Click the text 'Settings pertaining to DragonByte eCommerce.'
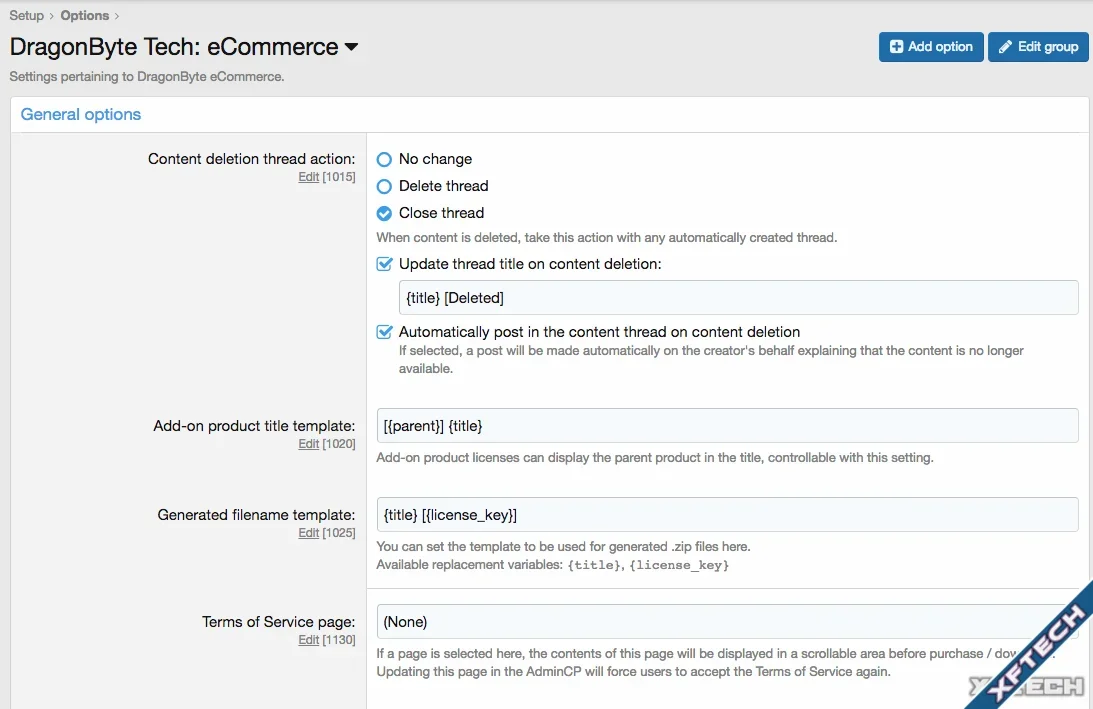Screen dimensions: 1093x709 [x=146, y=77]
